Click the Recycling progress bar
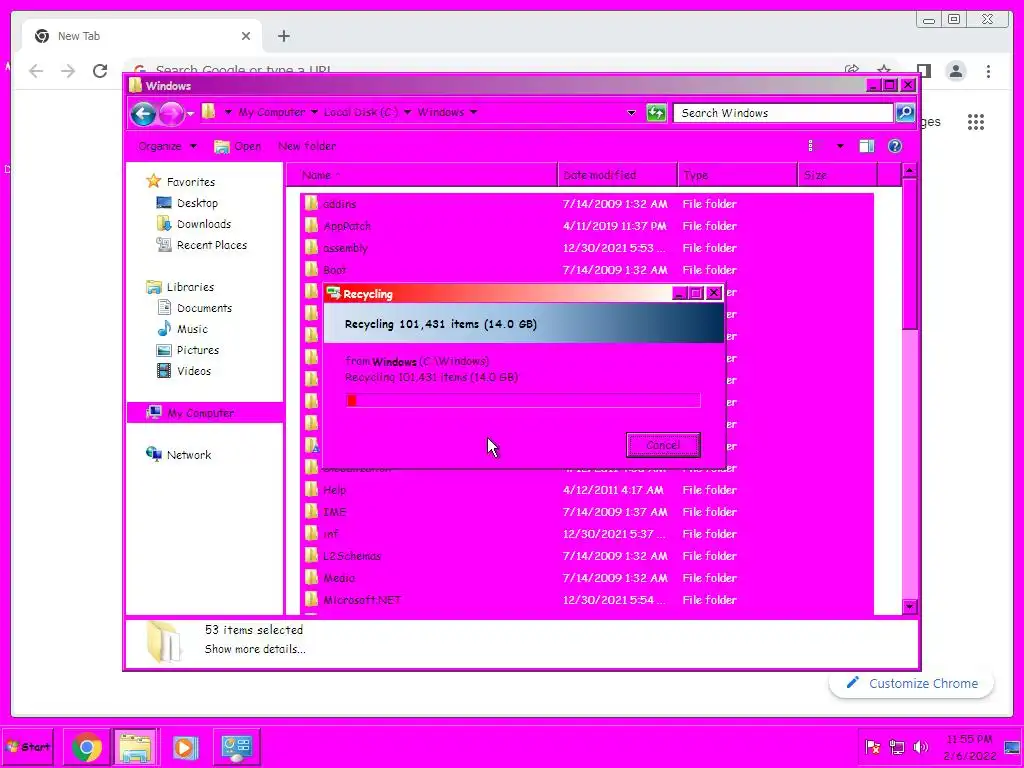 (x=523, y=400)
